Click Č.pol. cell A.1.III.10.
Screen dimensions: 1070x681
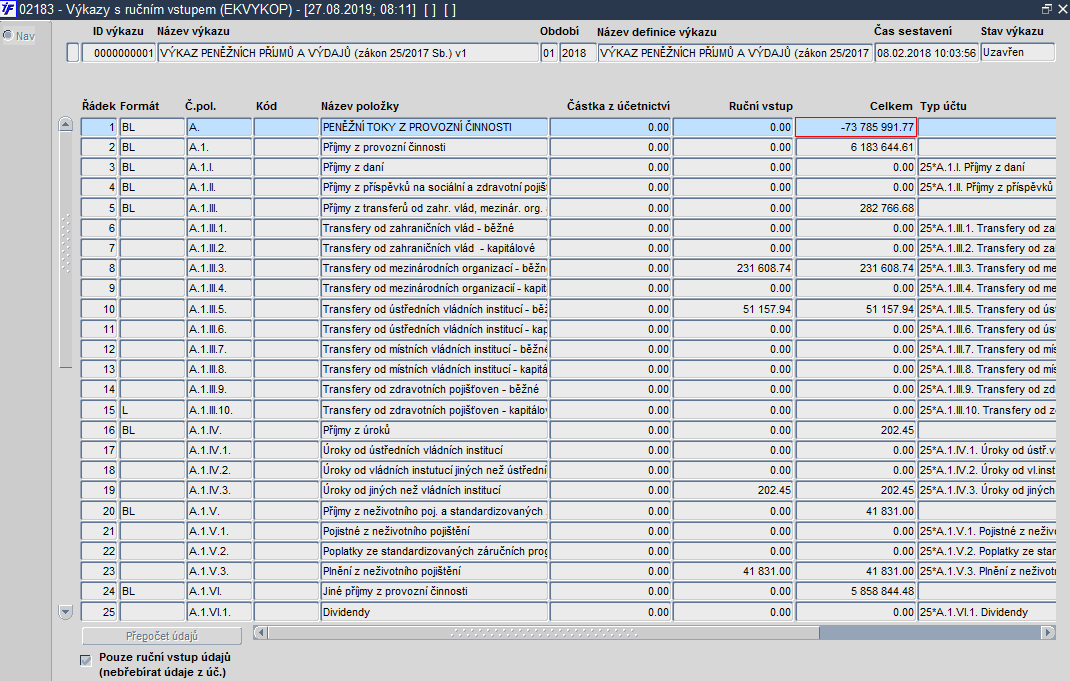coord(219,410)
